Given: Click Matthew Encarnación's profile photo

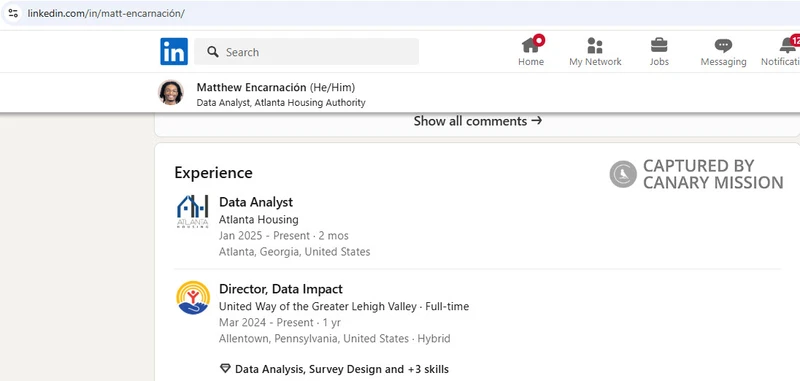Looking at the screenshot, I should (171, 93).
